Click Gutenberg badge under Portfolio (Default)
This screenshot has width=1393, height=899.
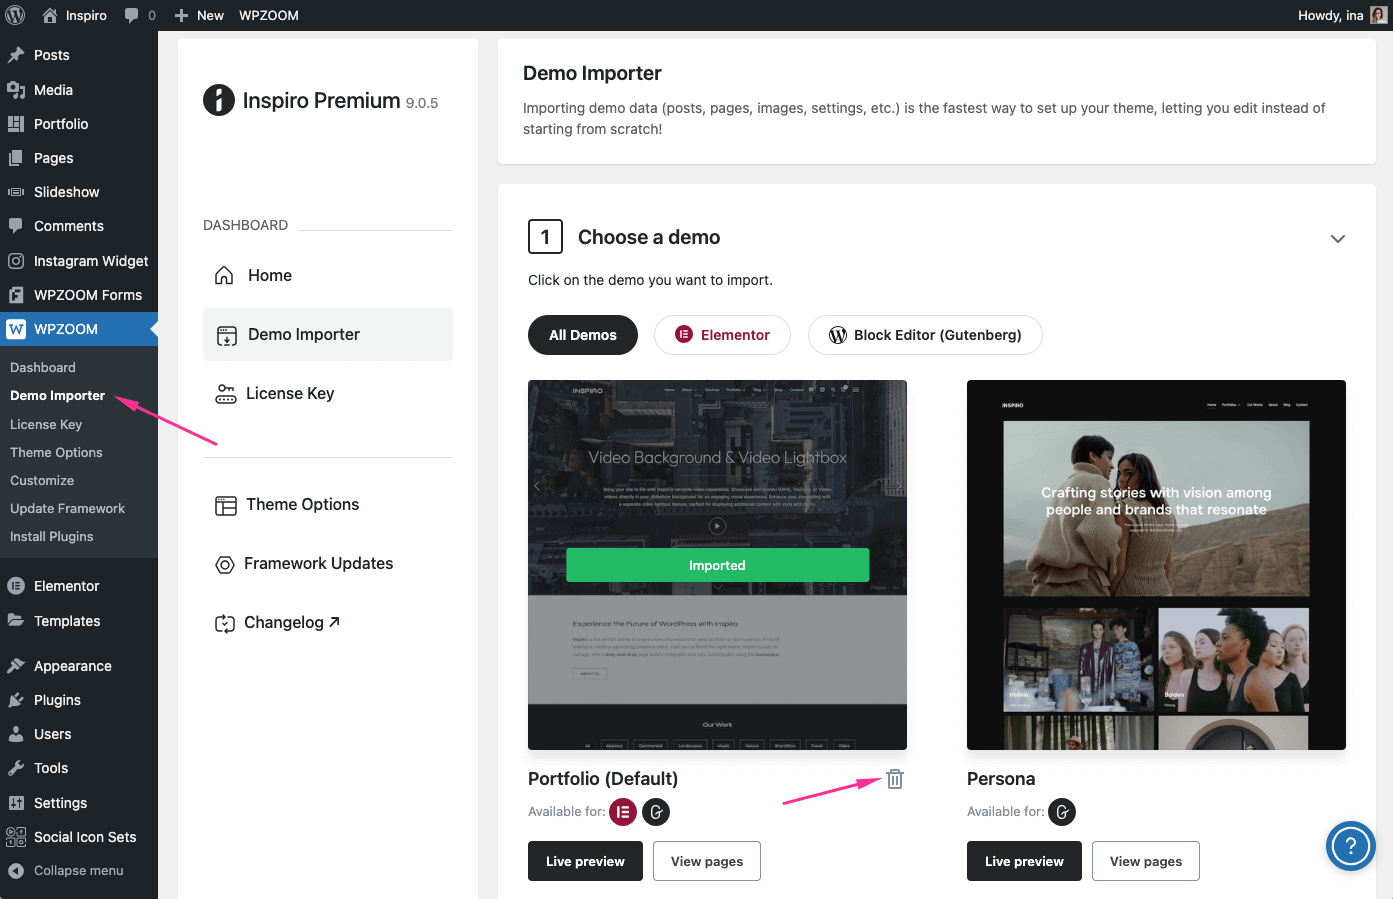(x=656, y=812)
